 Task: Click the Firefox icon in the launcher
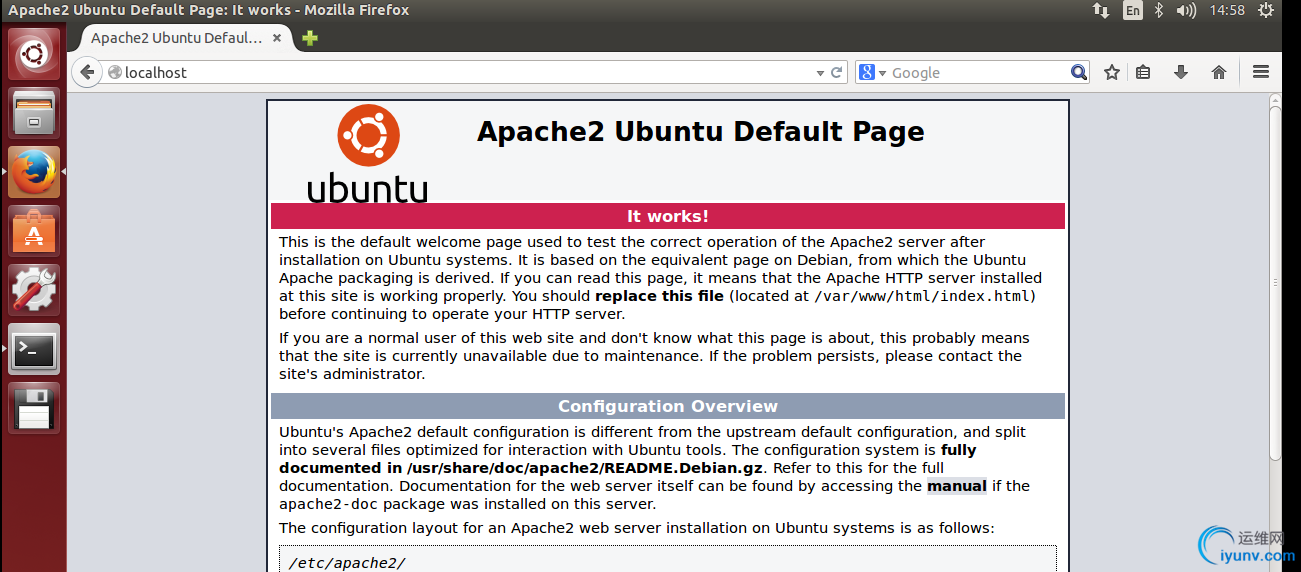tap(34, 171)
